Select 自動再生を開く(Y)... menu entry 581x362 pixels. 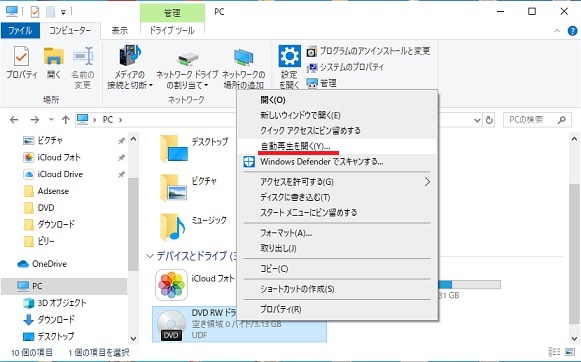click(x=337, y=146)
